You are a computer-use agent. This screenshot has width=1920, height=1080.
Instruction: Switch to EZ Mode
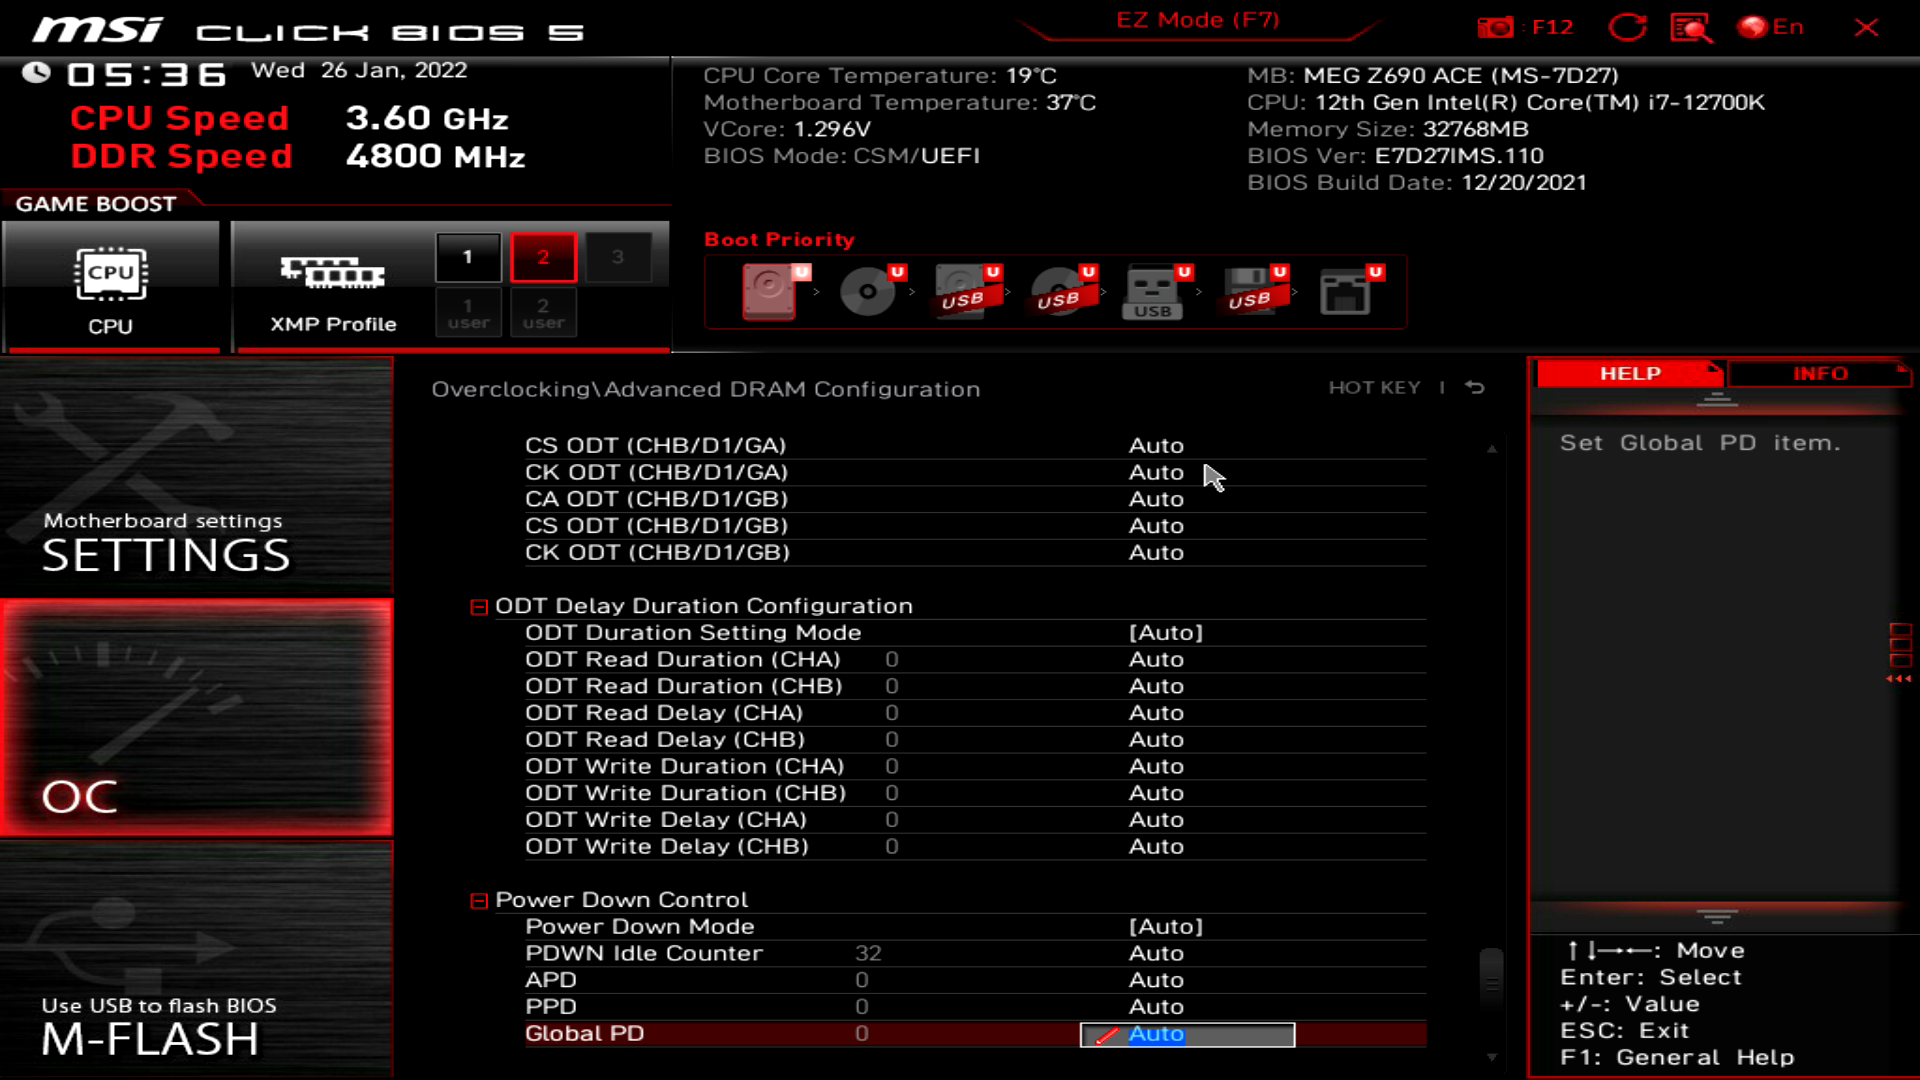(1196, 19)
